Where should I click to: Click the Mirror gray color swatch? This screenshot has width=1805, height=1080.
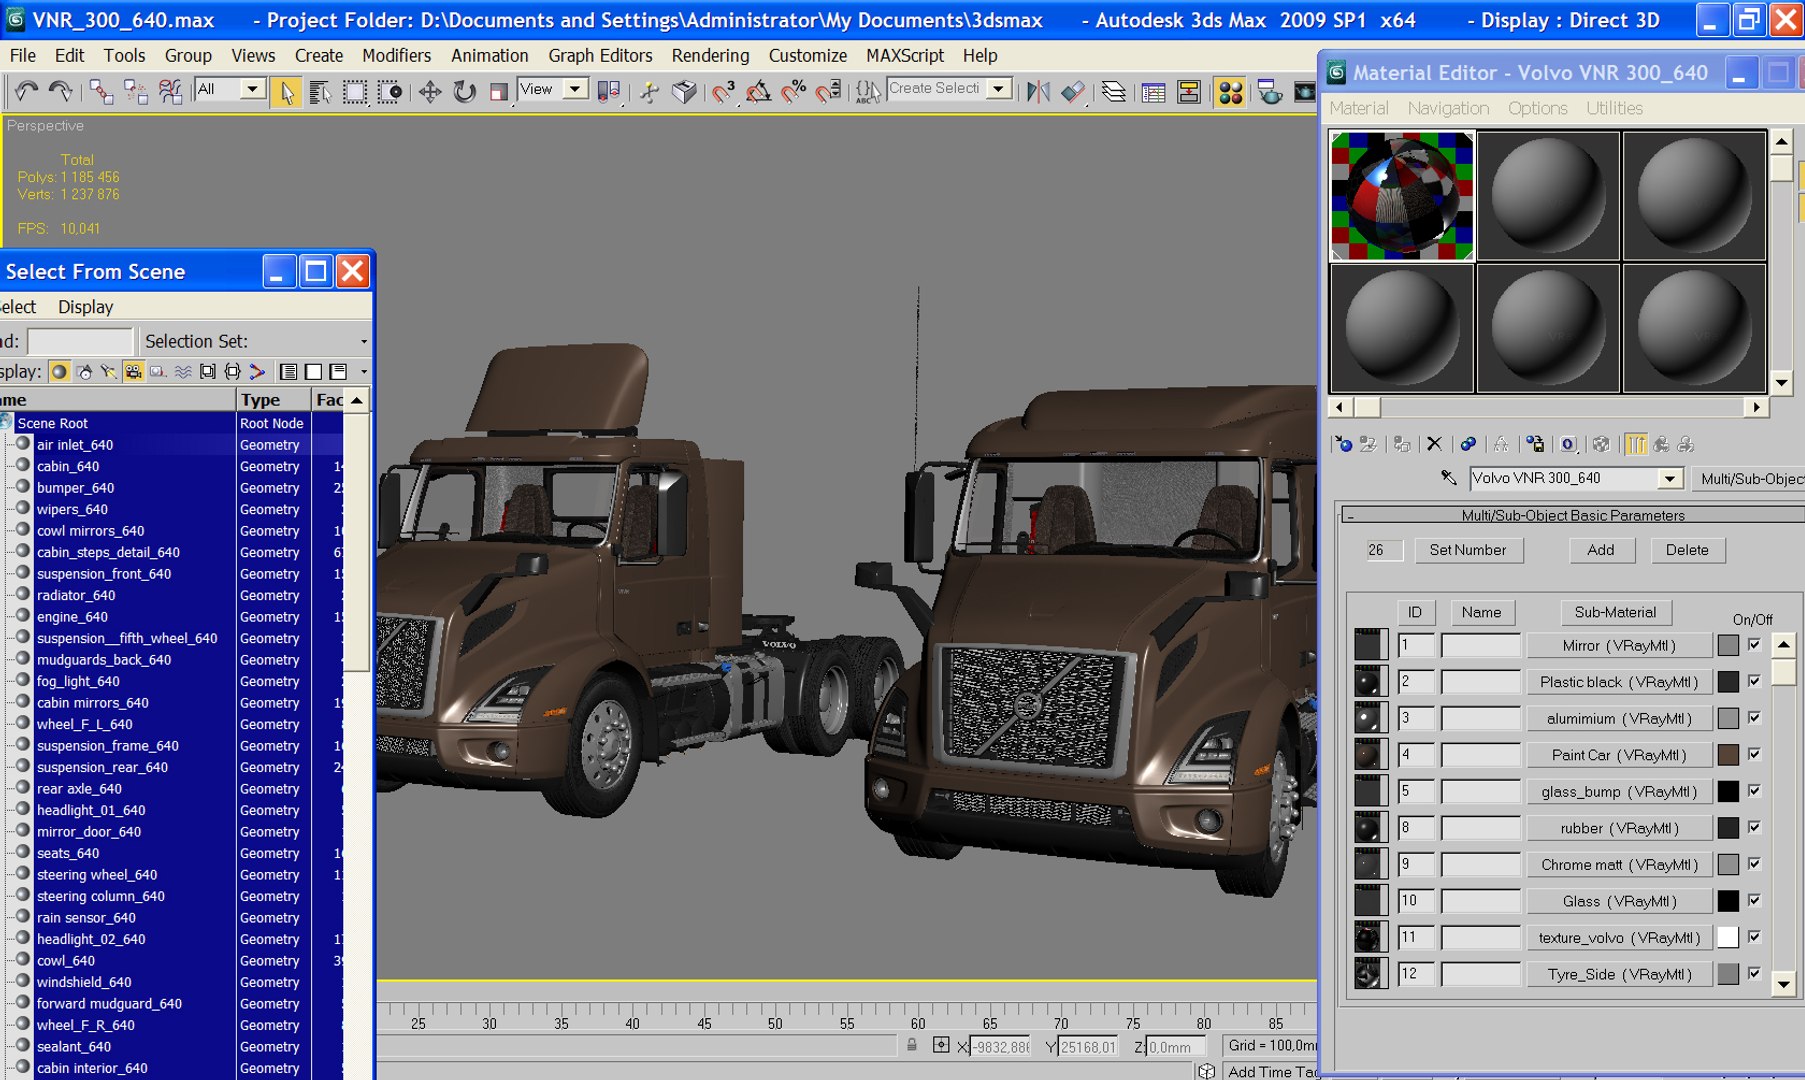coord(1727,645)
